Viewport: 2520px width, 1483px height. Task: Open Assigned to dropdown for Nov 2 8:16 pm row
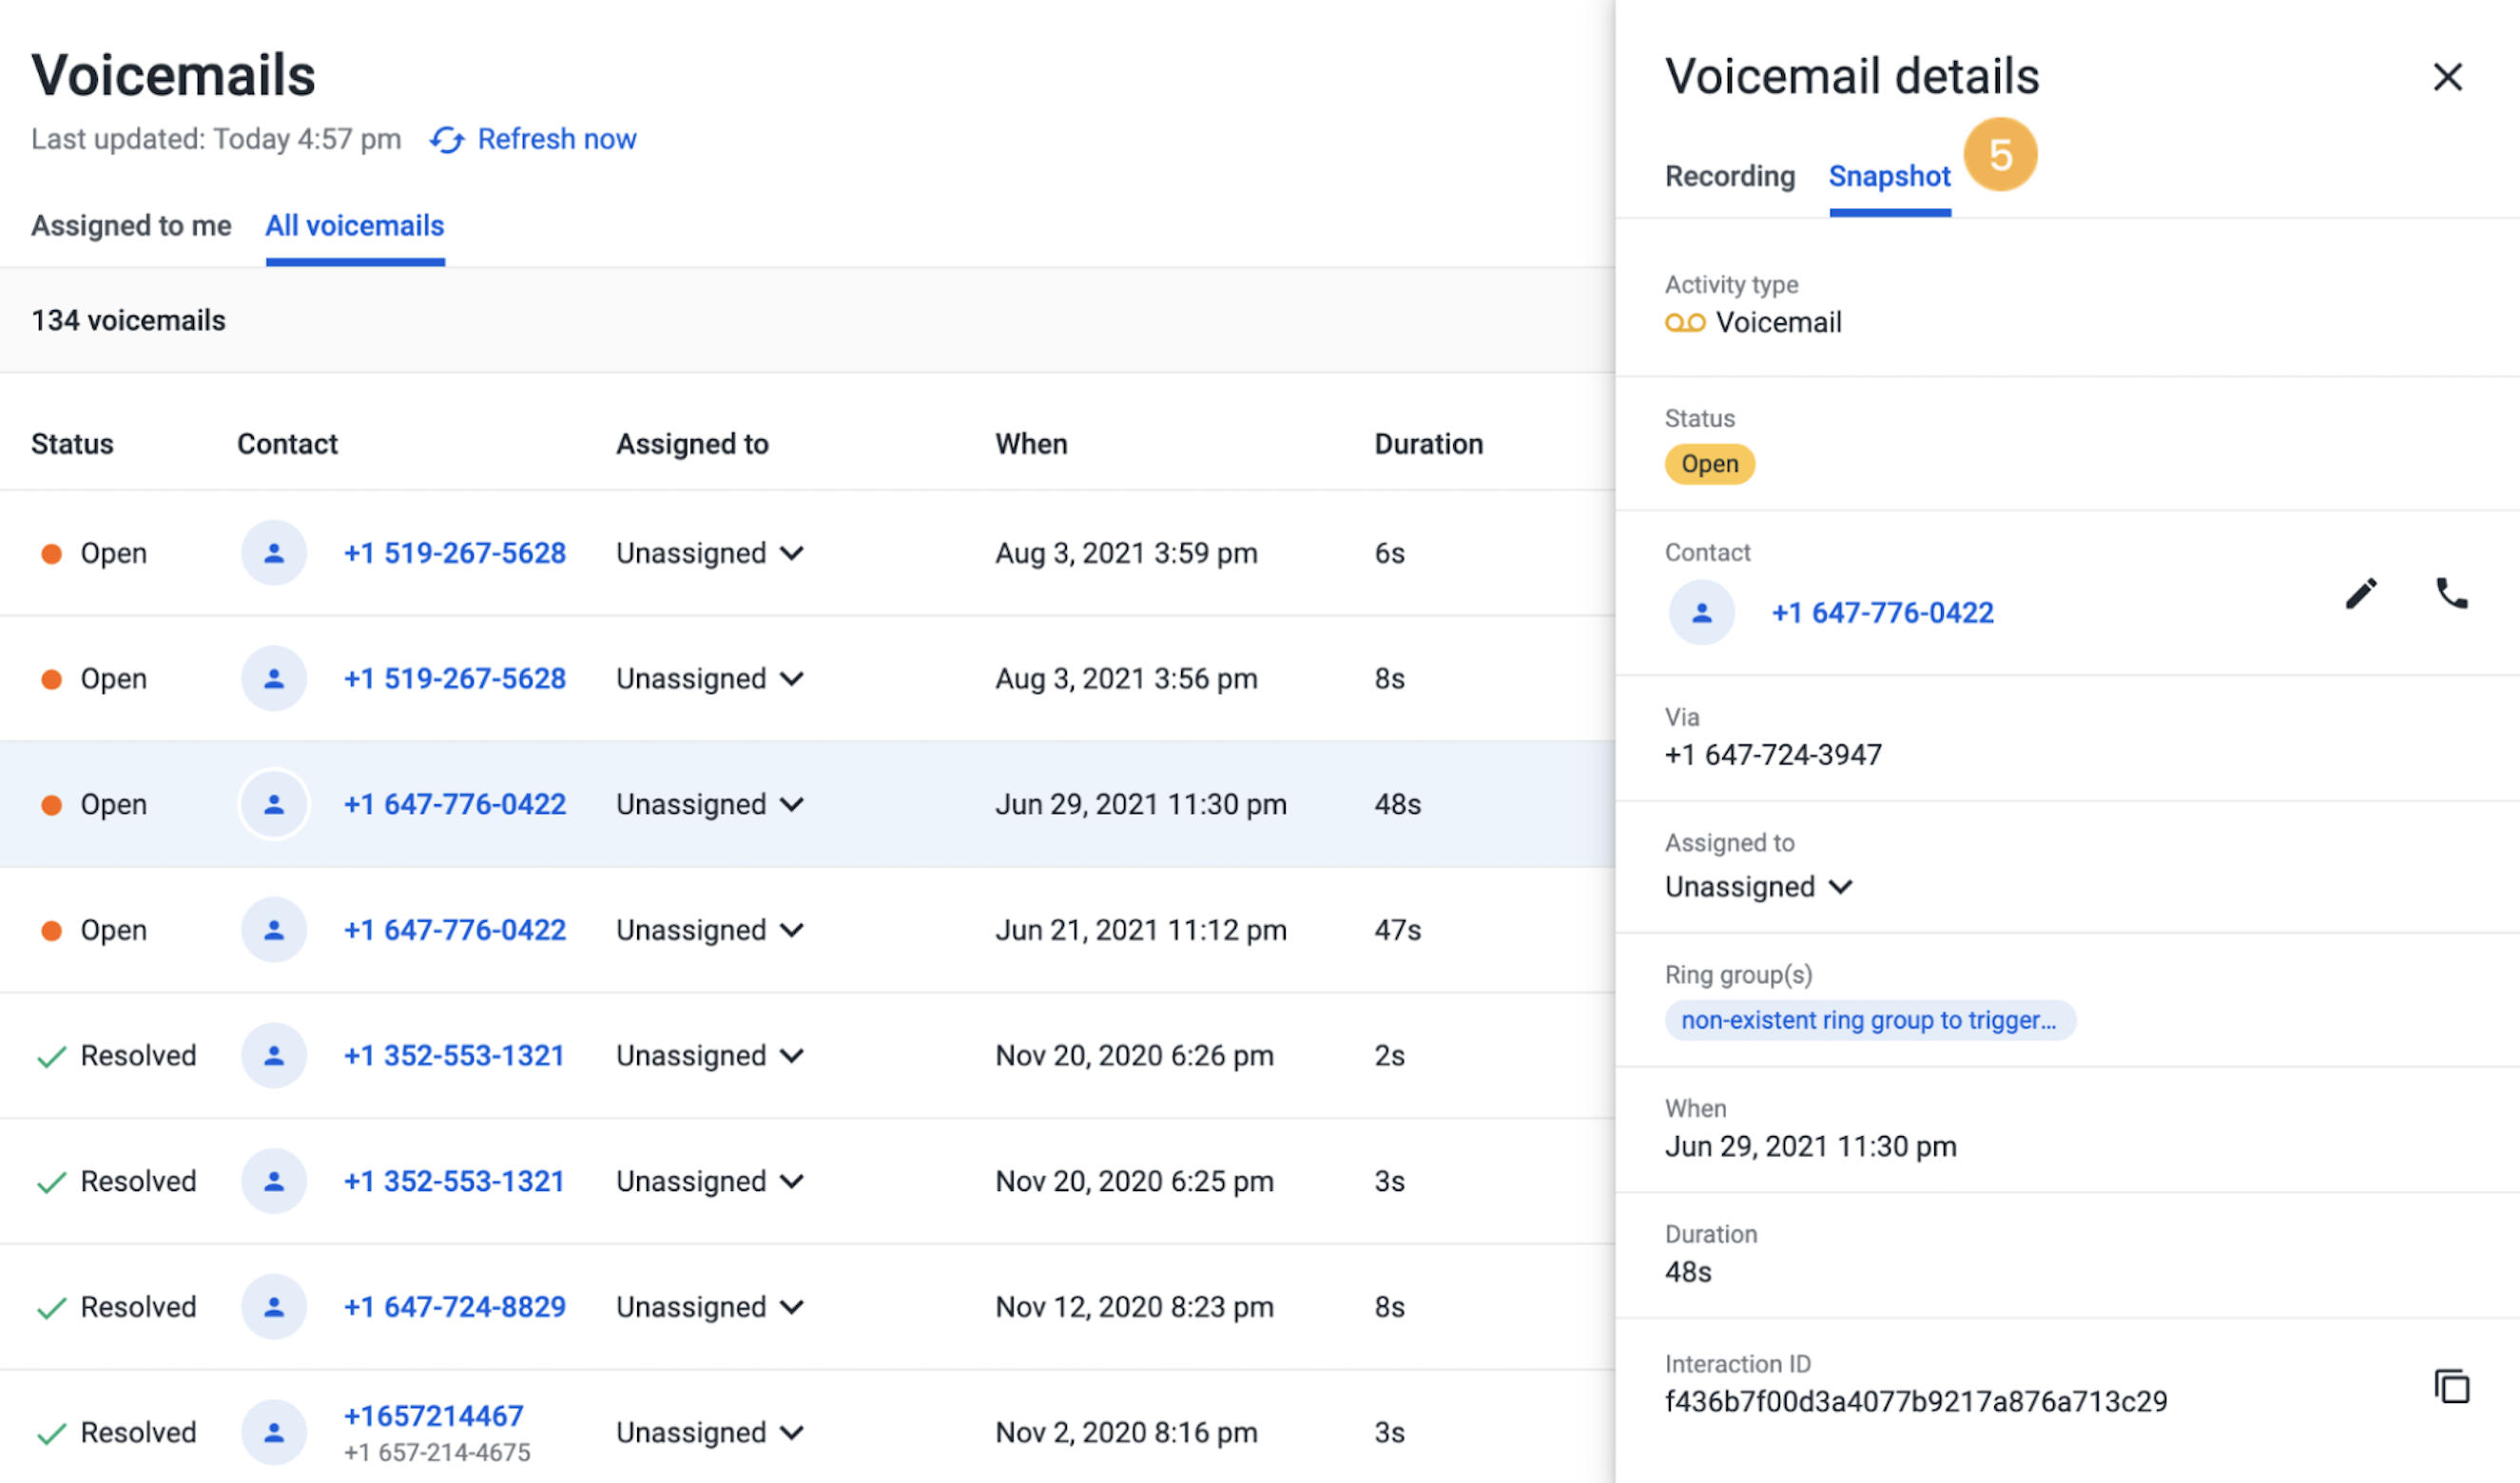(x=710, y=1433)
